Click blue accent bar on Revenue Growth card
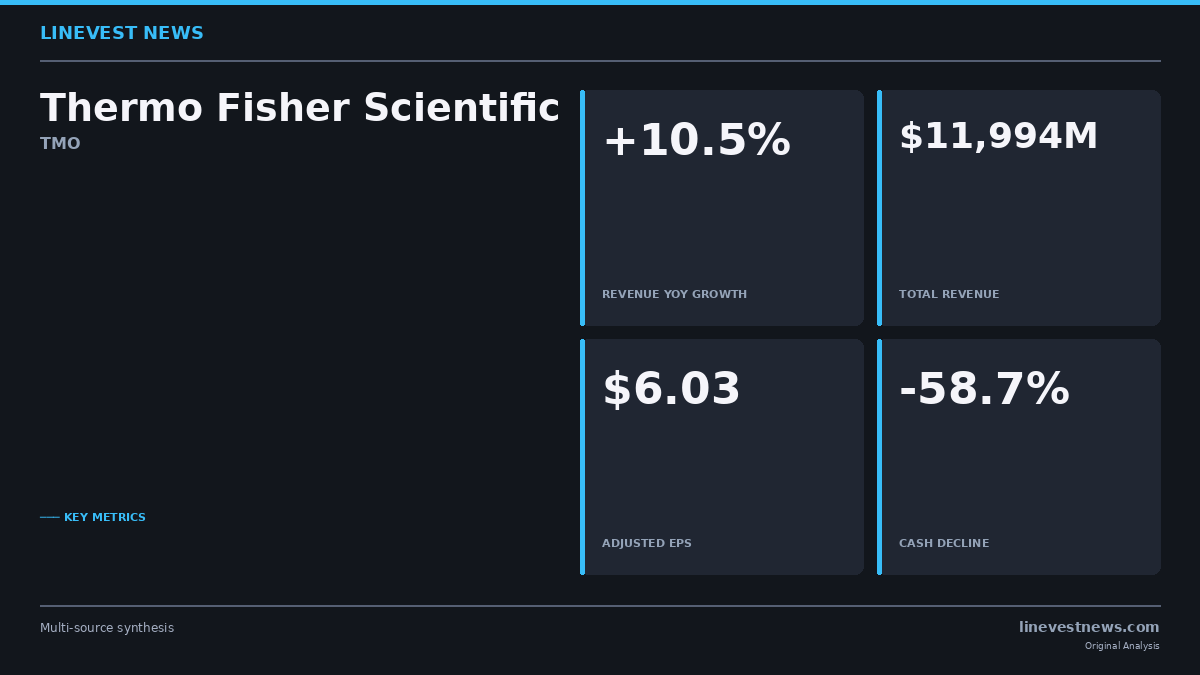 point(582,208)
